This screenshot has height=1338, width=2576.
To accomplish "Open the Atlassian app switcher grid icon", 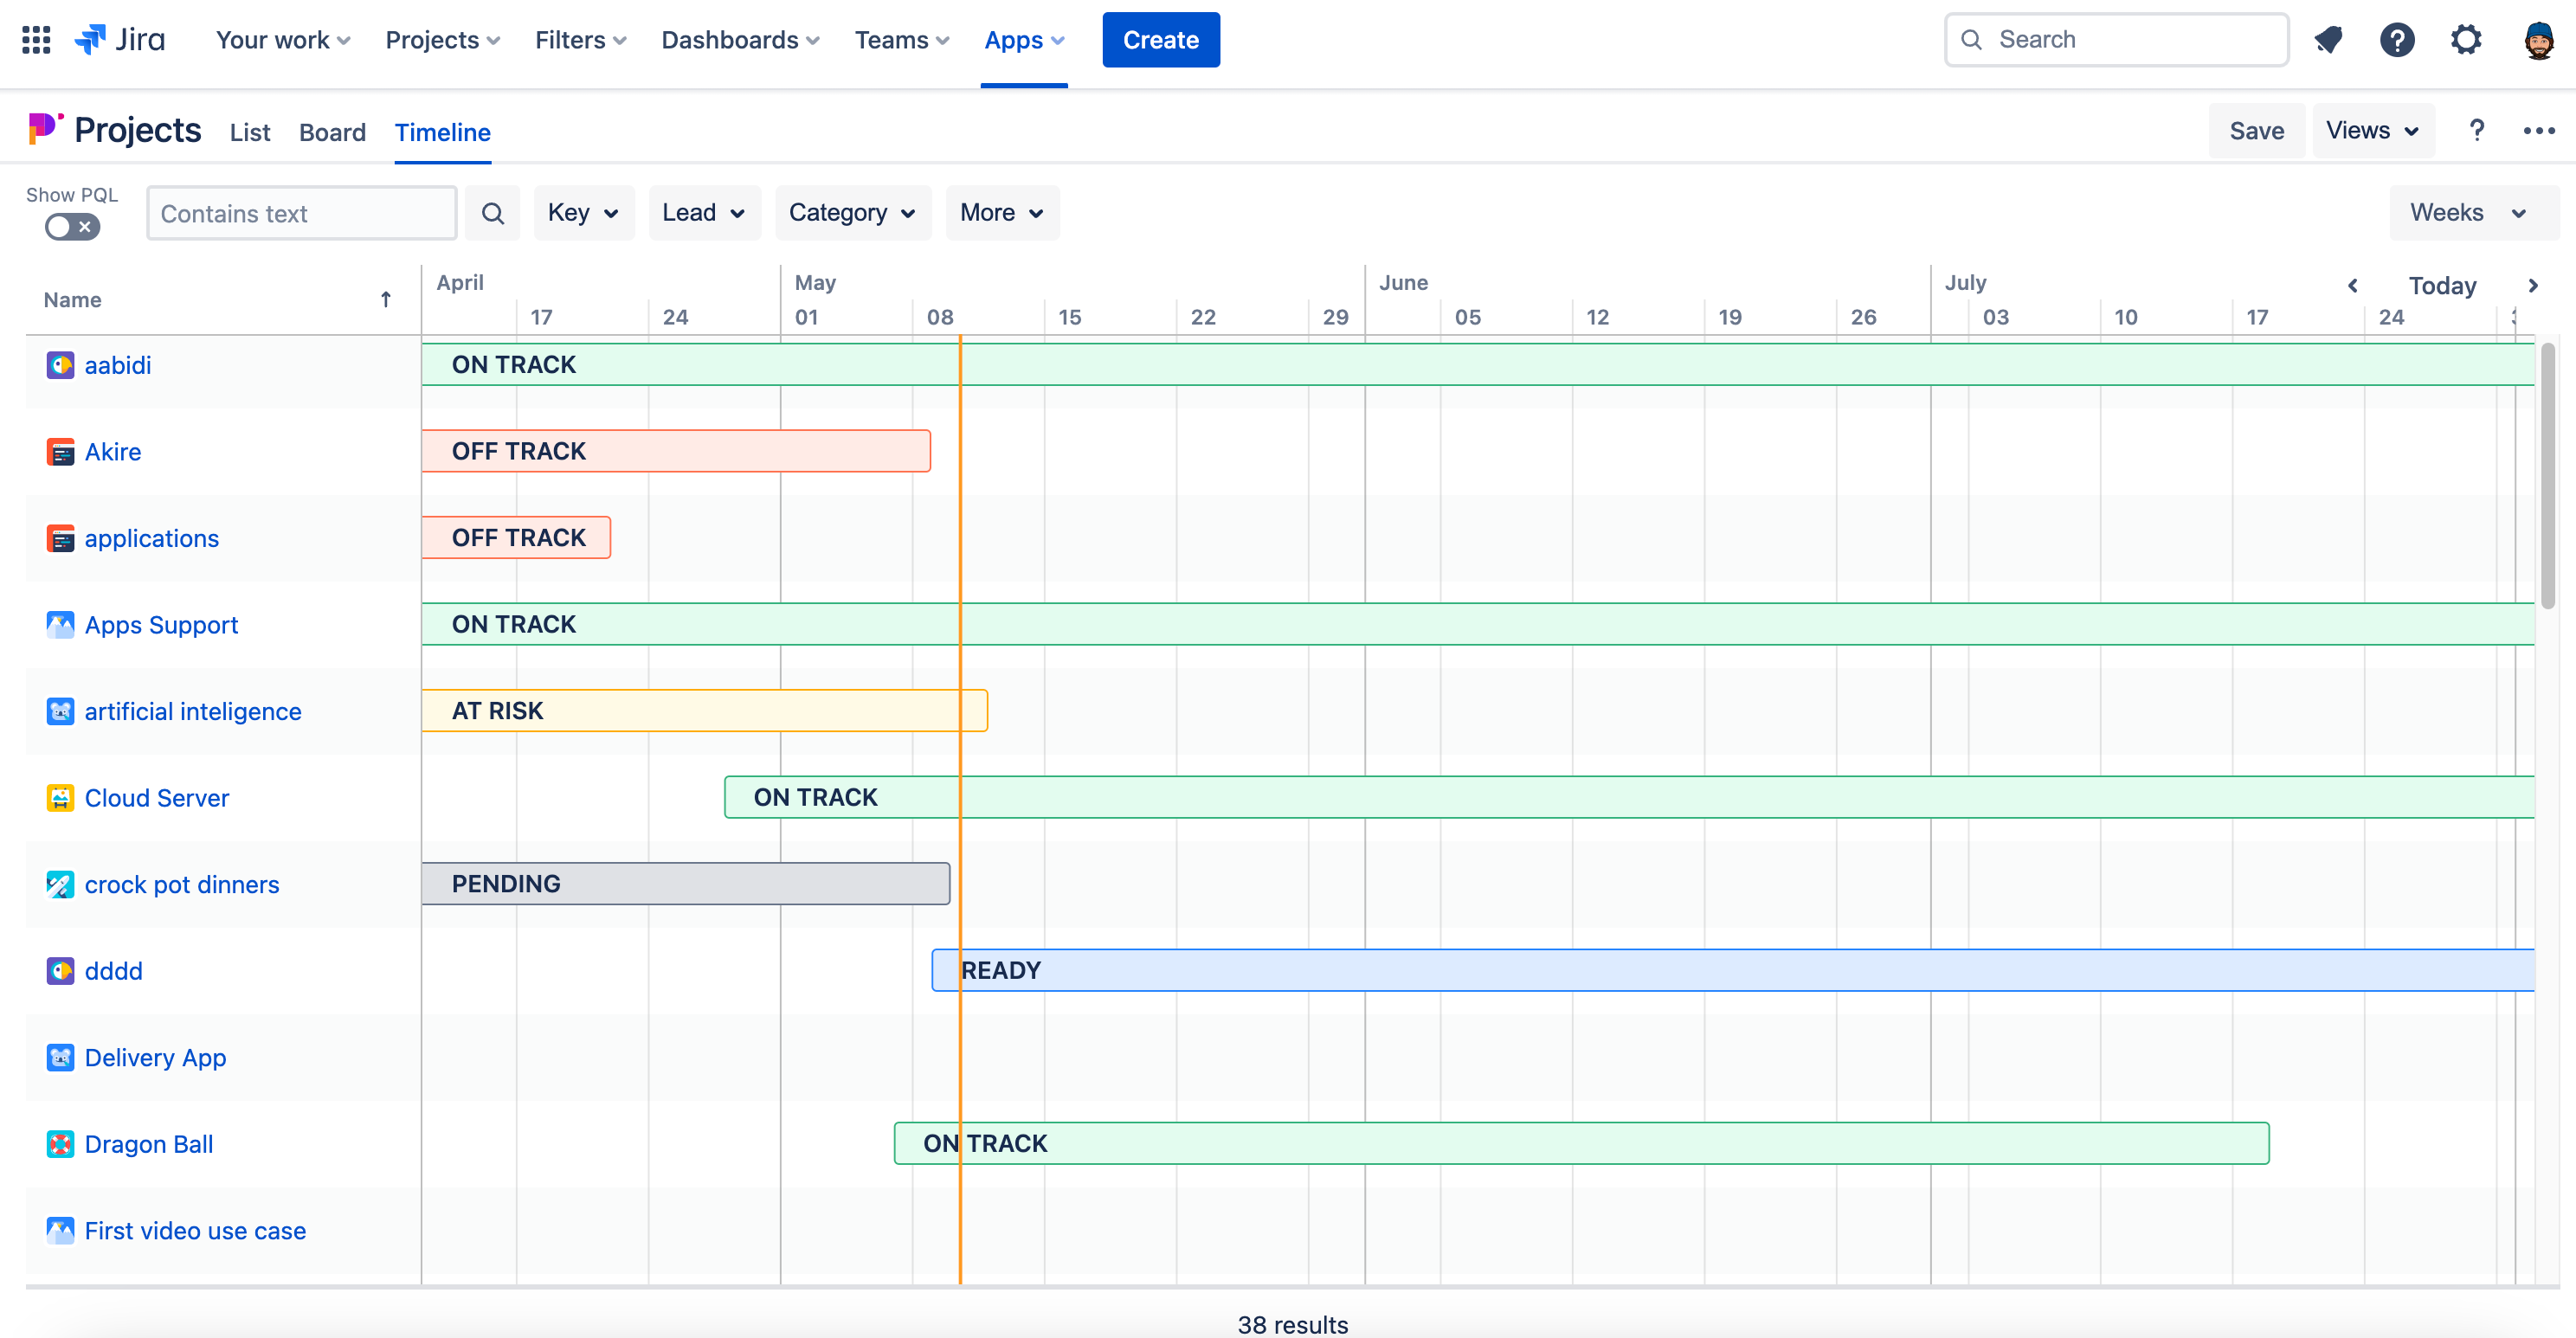I will tap(36, 40).
